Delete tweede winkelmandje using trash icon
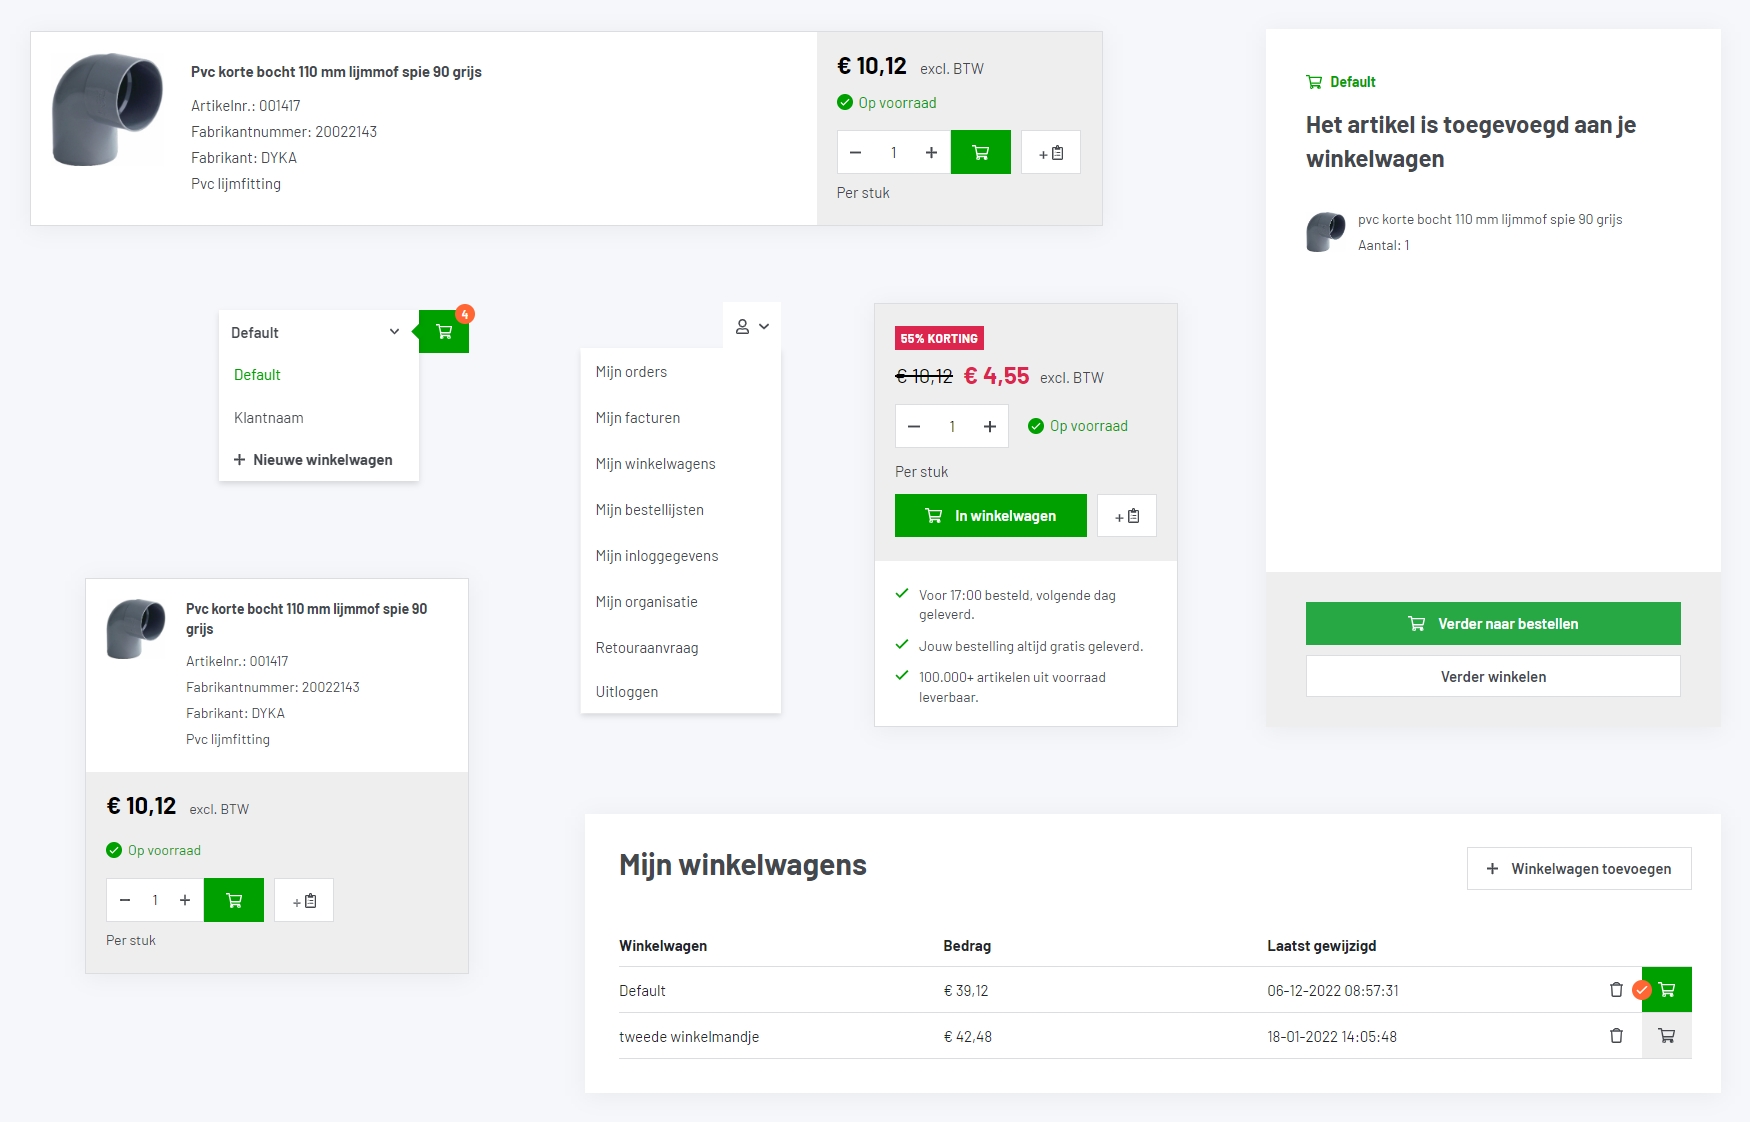1750x1122 pixels. (x=1616, y=1036)
